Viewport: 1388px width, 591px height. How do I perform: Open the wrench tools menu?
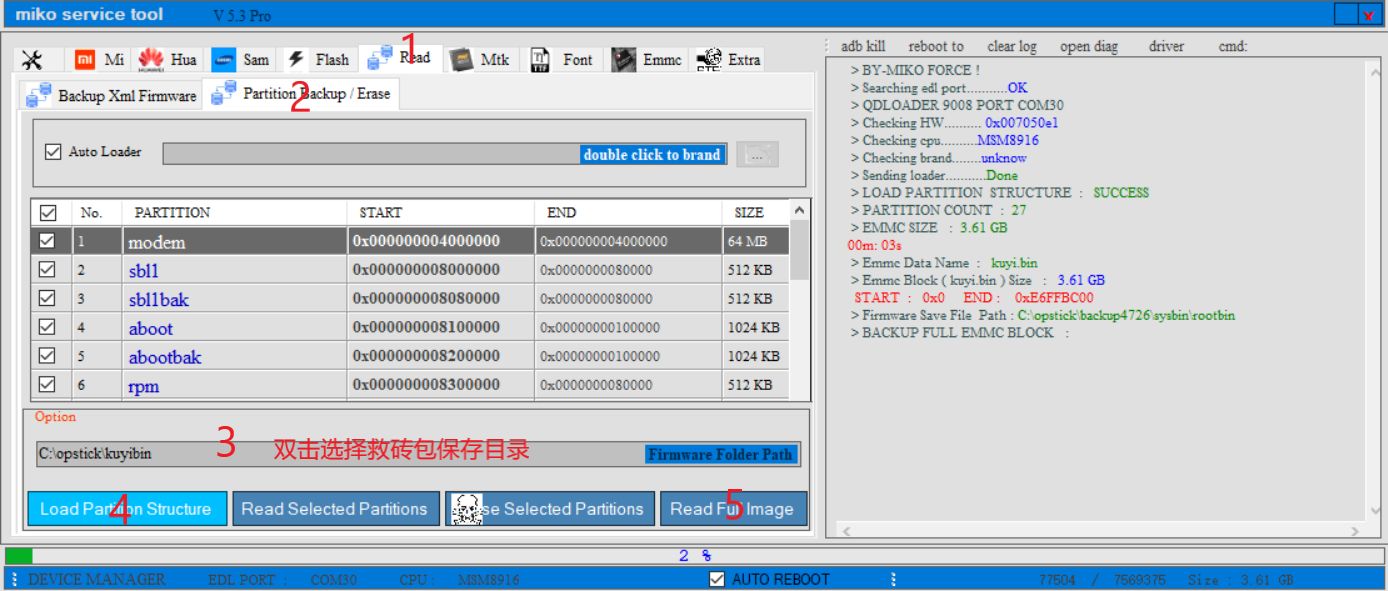coord(33,59)
